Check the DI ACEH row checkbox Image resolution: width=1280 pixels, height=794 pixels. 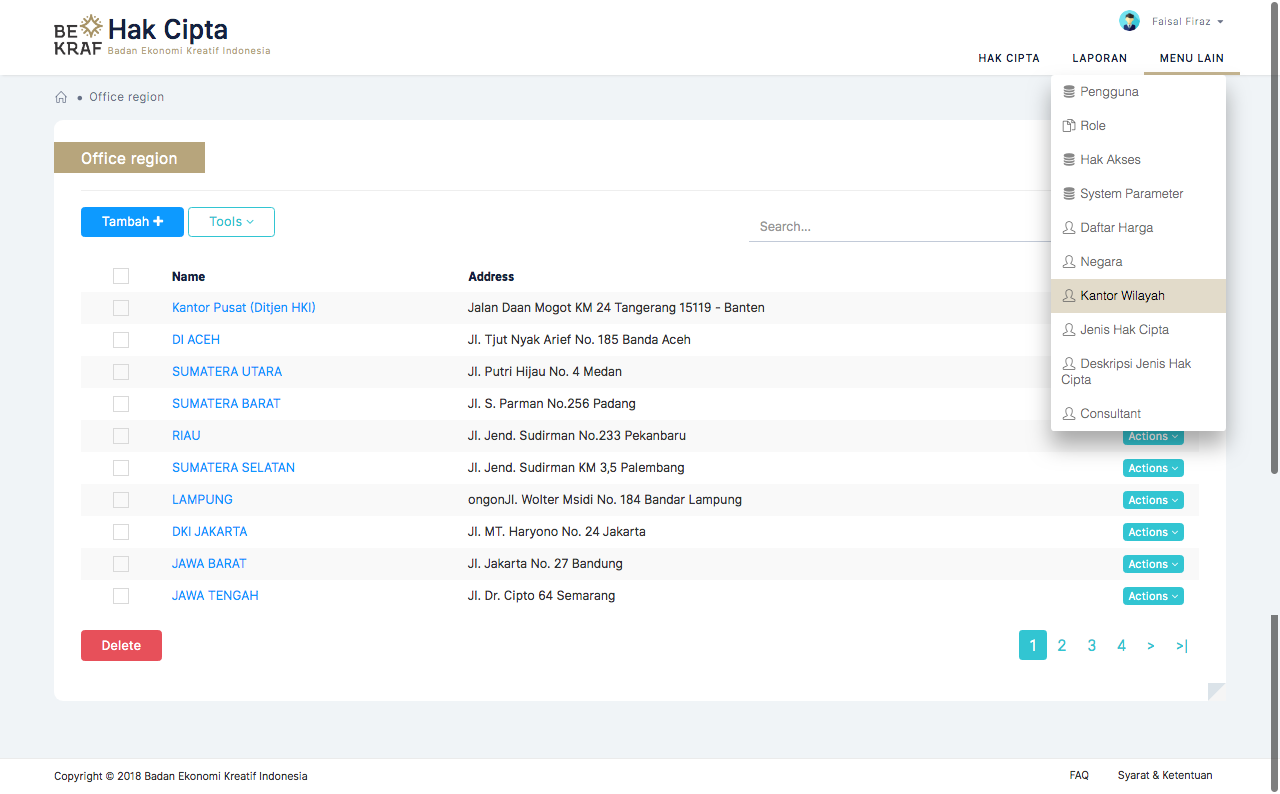[x=121, y=340]
